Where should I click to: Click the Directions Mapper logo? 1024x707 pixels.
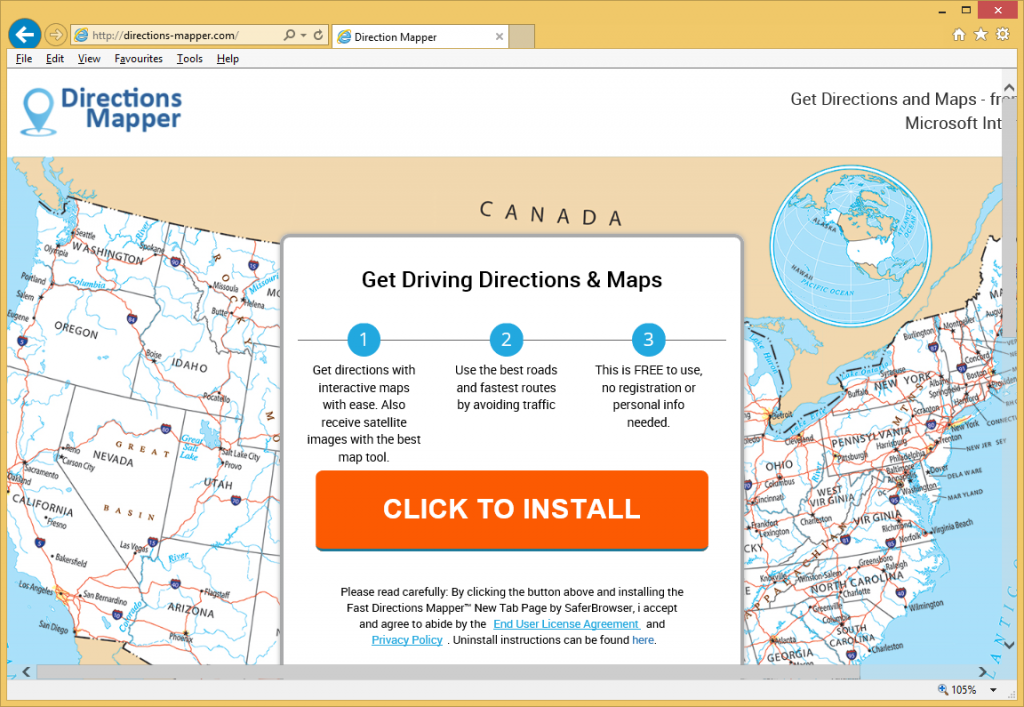[x=103, y=110]
